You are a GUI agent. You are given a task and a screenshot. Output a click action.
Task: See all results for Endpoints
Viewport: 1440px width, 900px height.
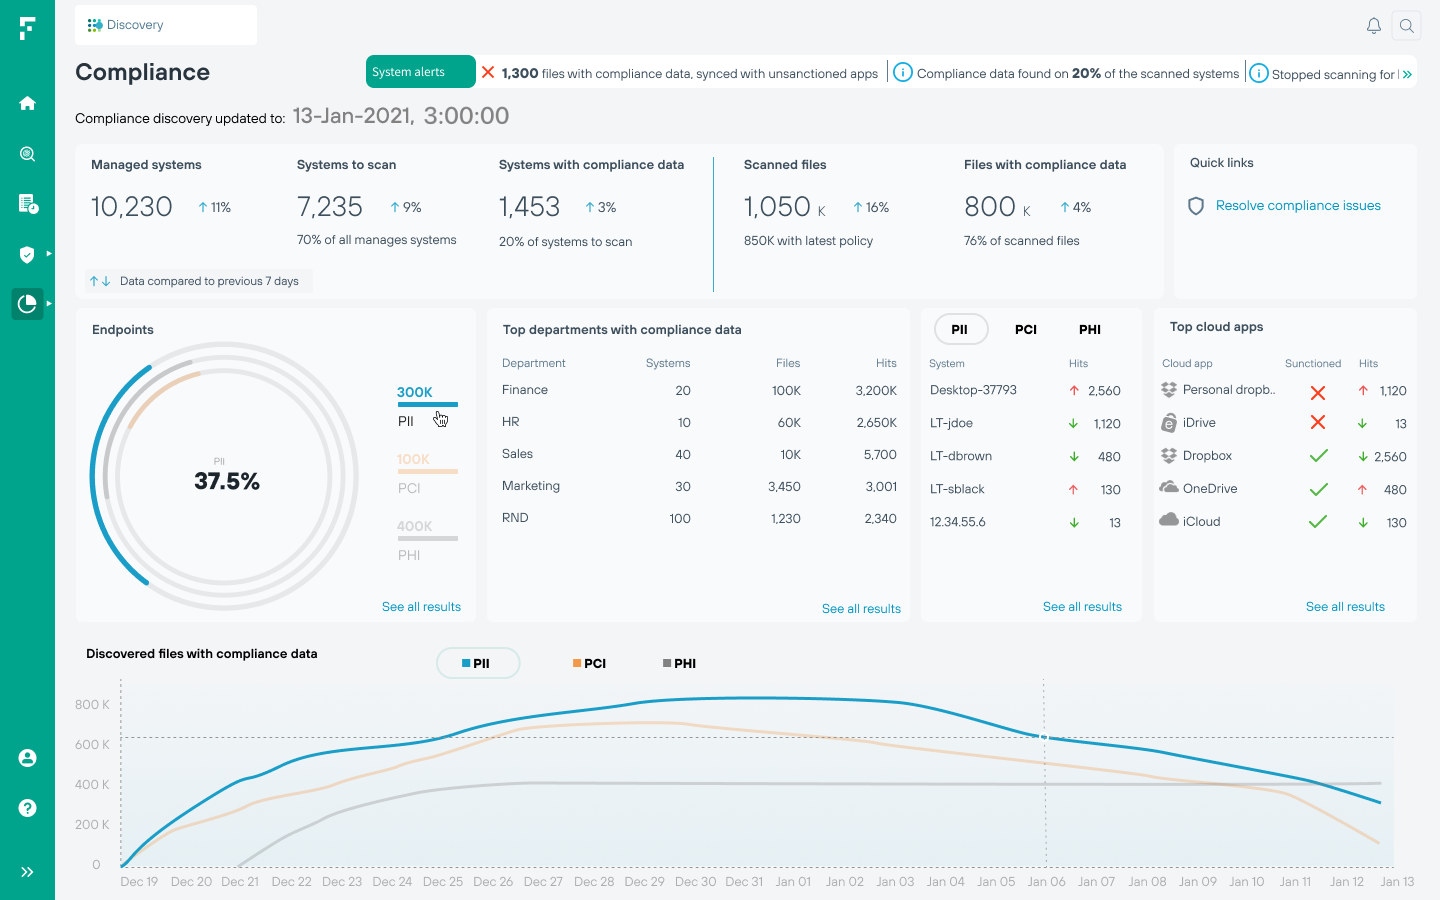(x=421, y=607)
